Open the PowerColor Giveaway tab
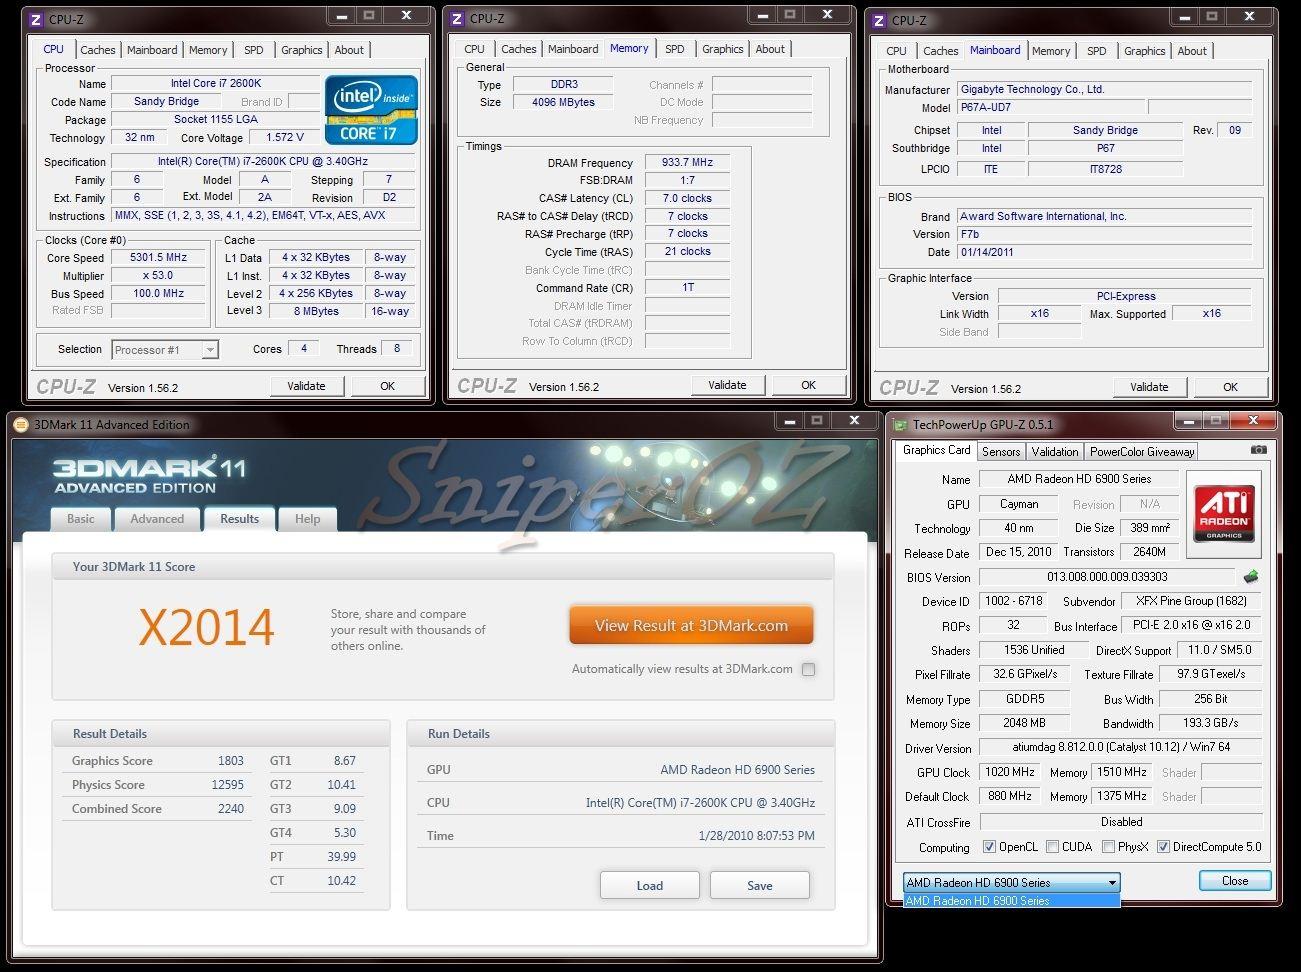Viewport: 1301px width, 972px height. point(1142,452)
